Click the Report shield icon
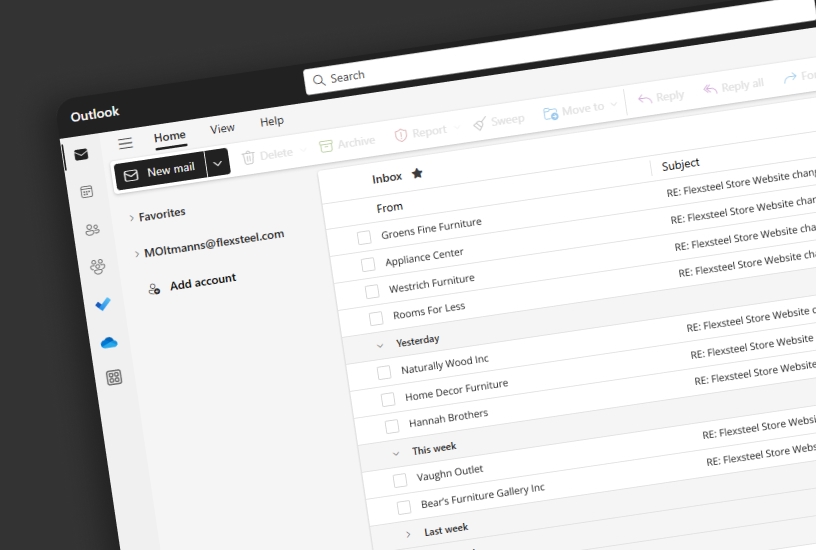816x550 pixels. pos(401,135)
